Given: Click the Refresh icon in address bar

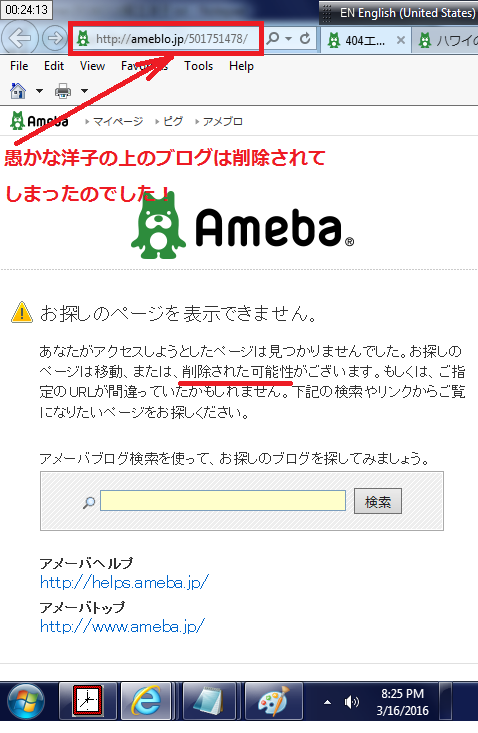Looking at the screenshot, I should (305, 38).
